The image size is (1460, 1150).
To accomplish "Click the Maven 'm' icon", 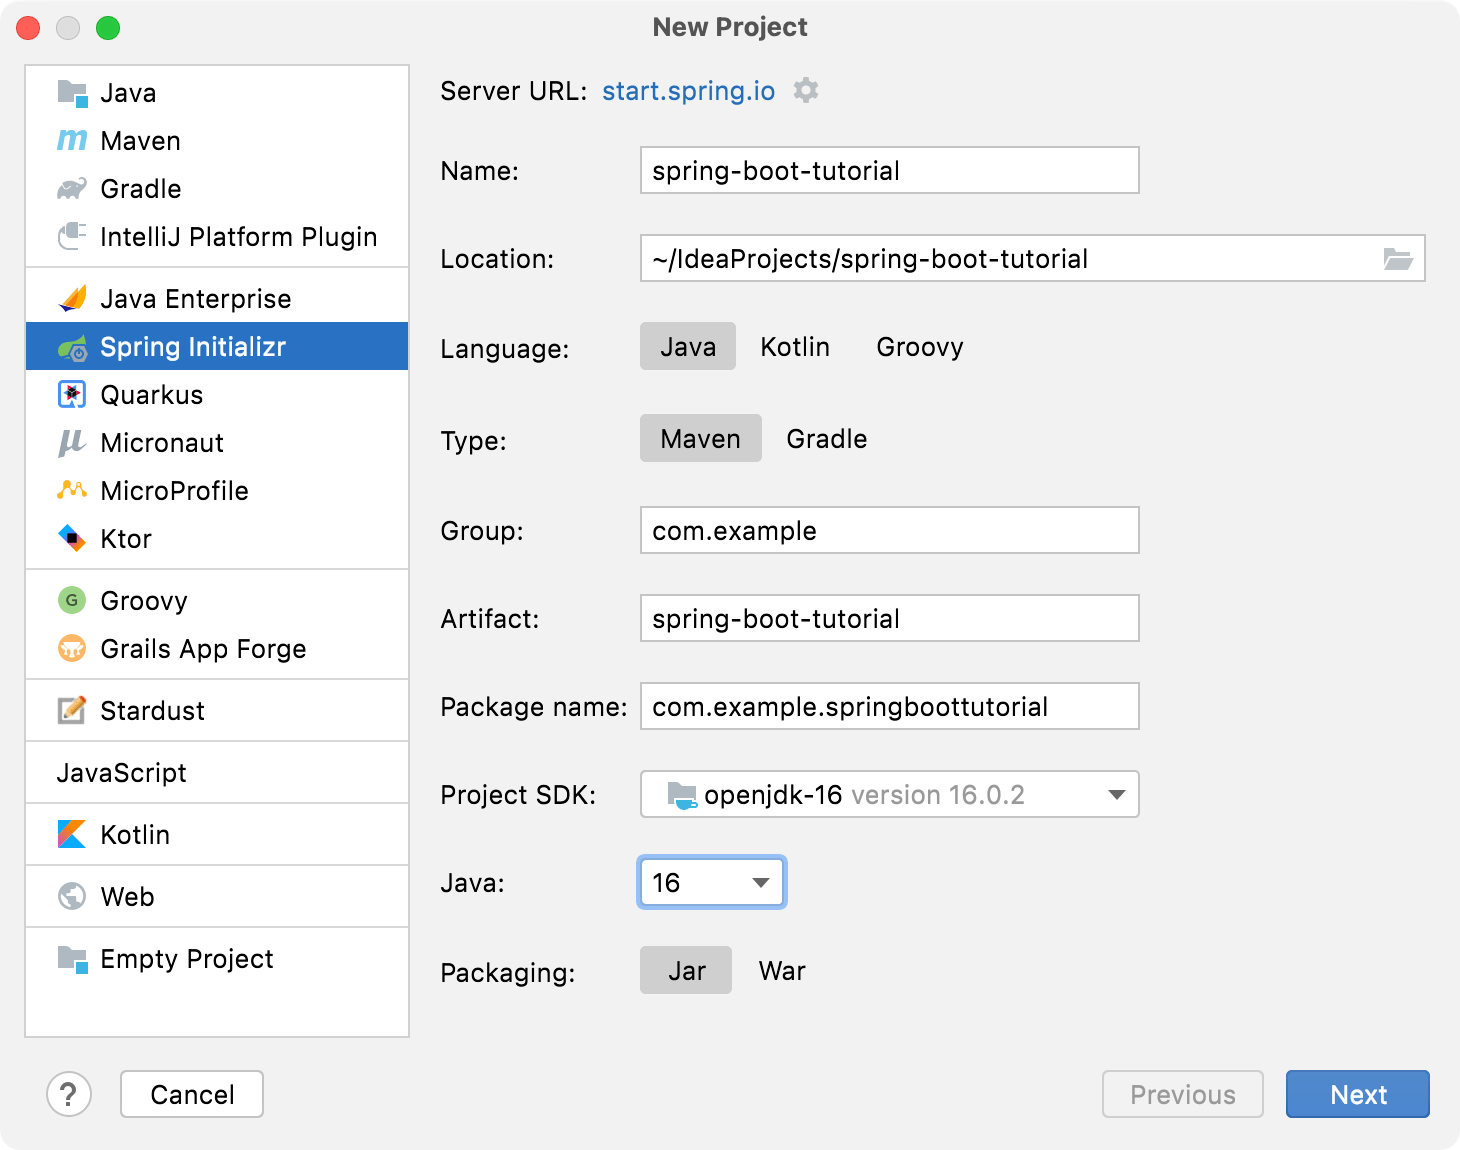I will [72, 141].
